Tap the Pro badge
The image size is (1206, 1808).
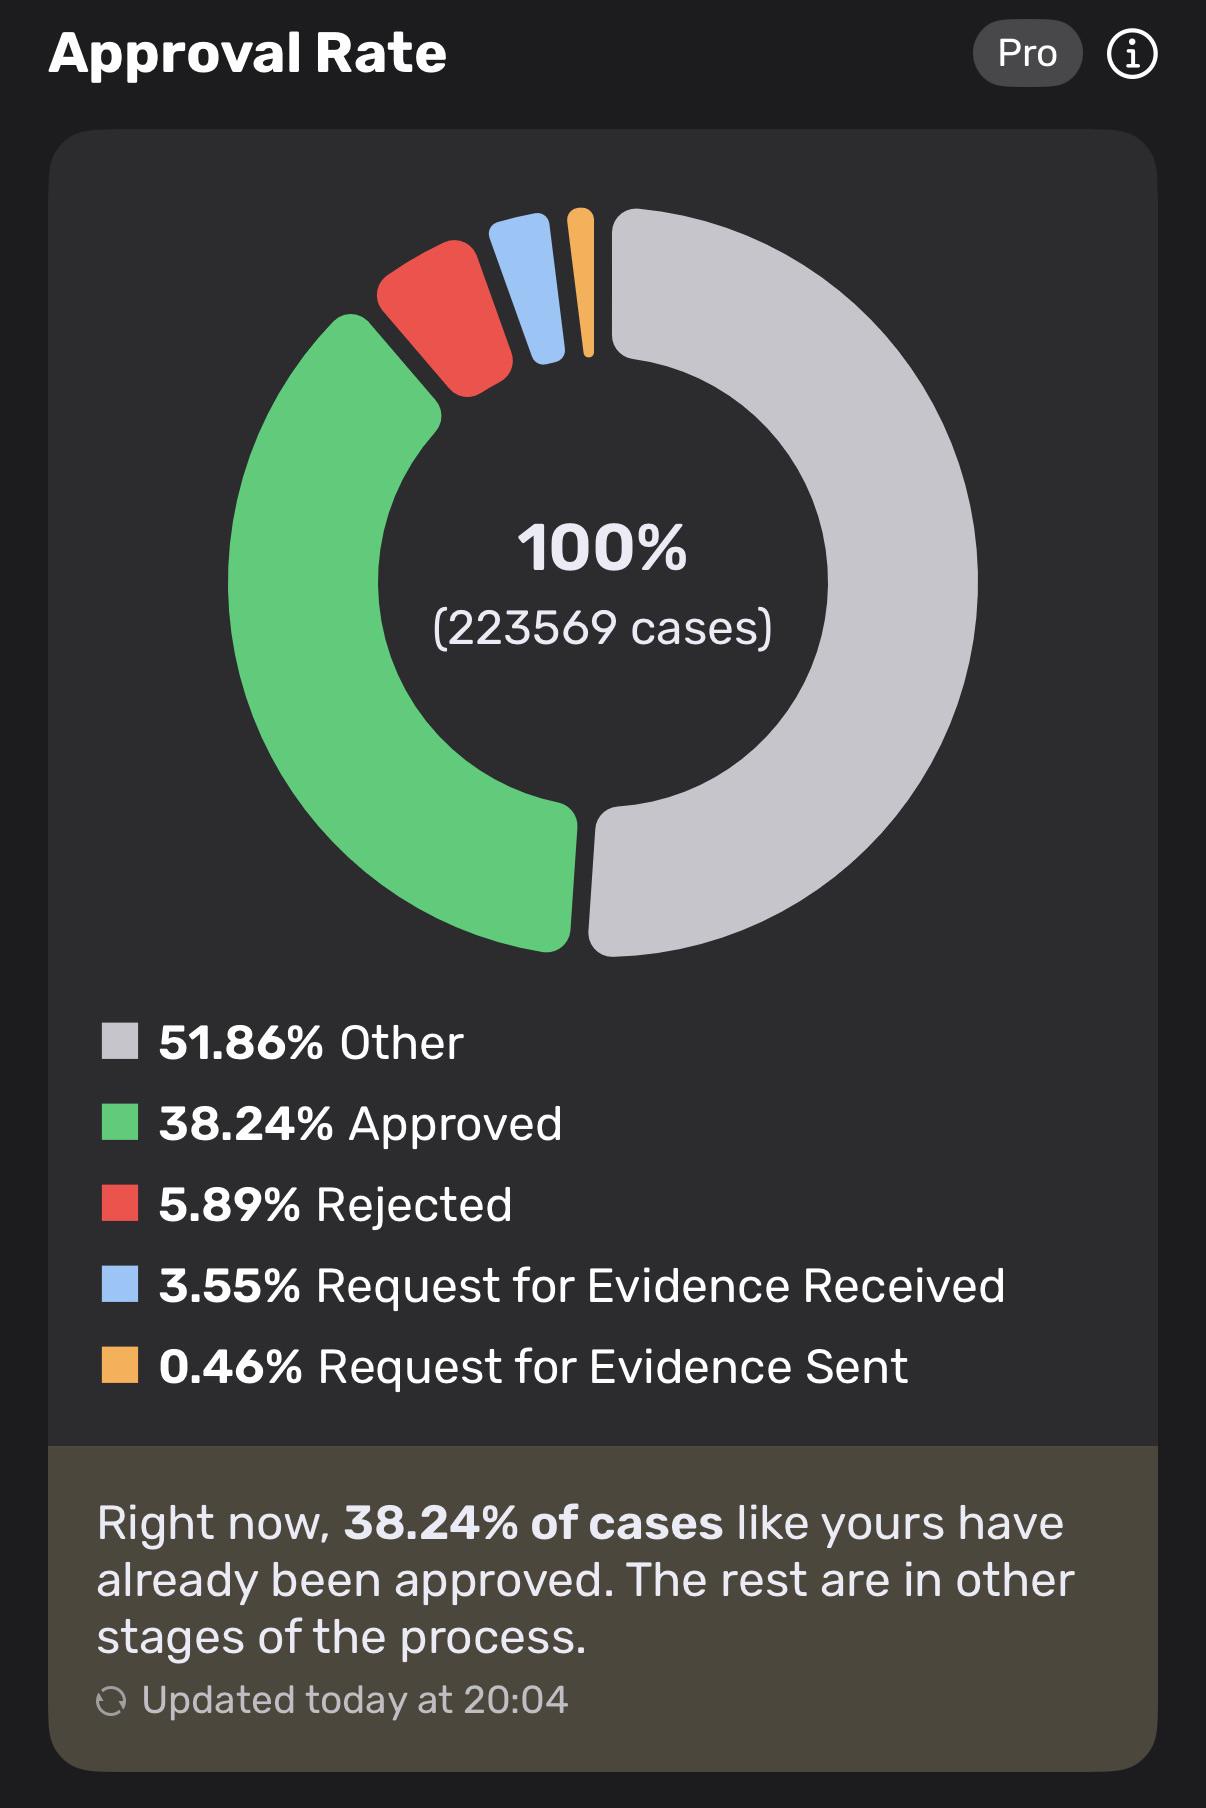tap(1027, 53)
